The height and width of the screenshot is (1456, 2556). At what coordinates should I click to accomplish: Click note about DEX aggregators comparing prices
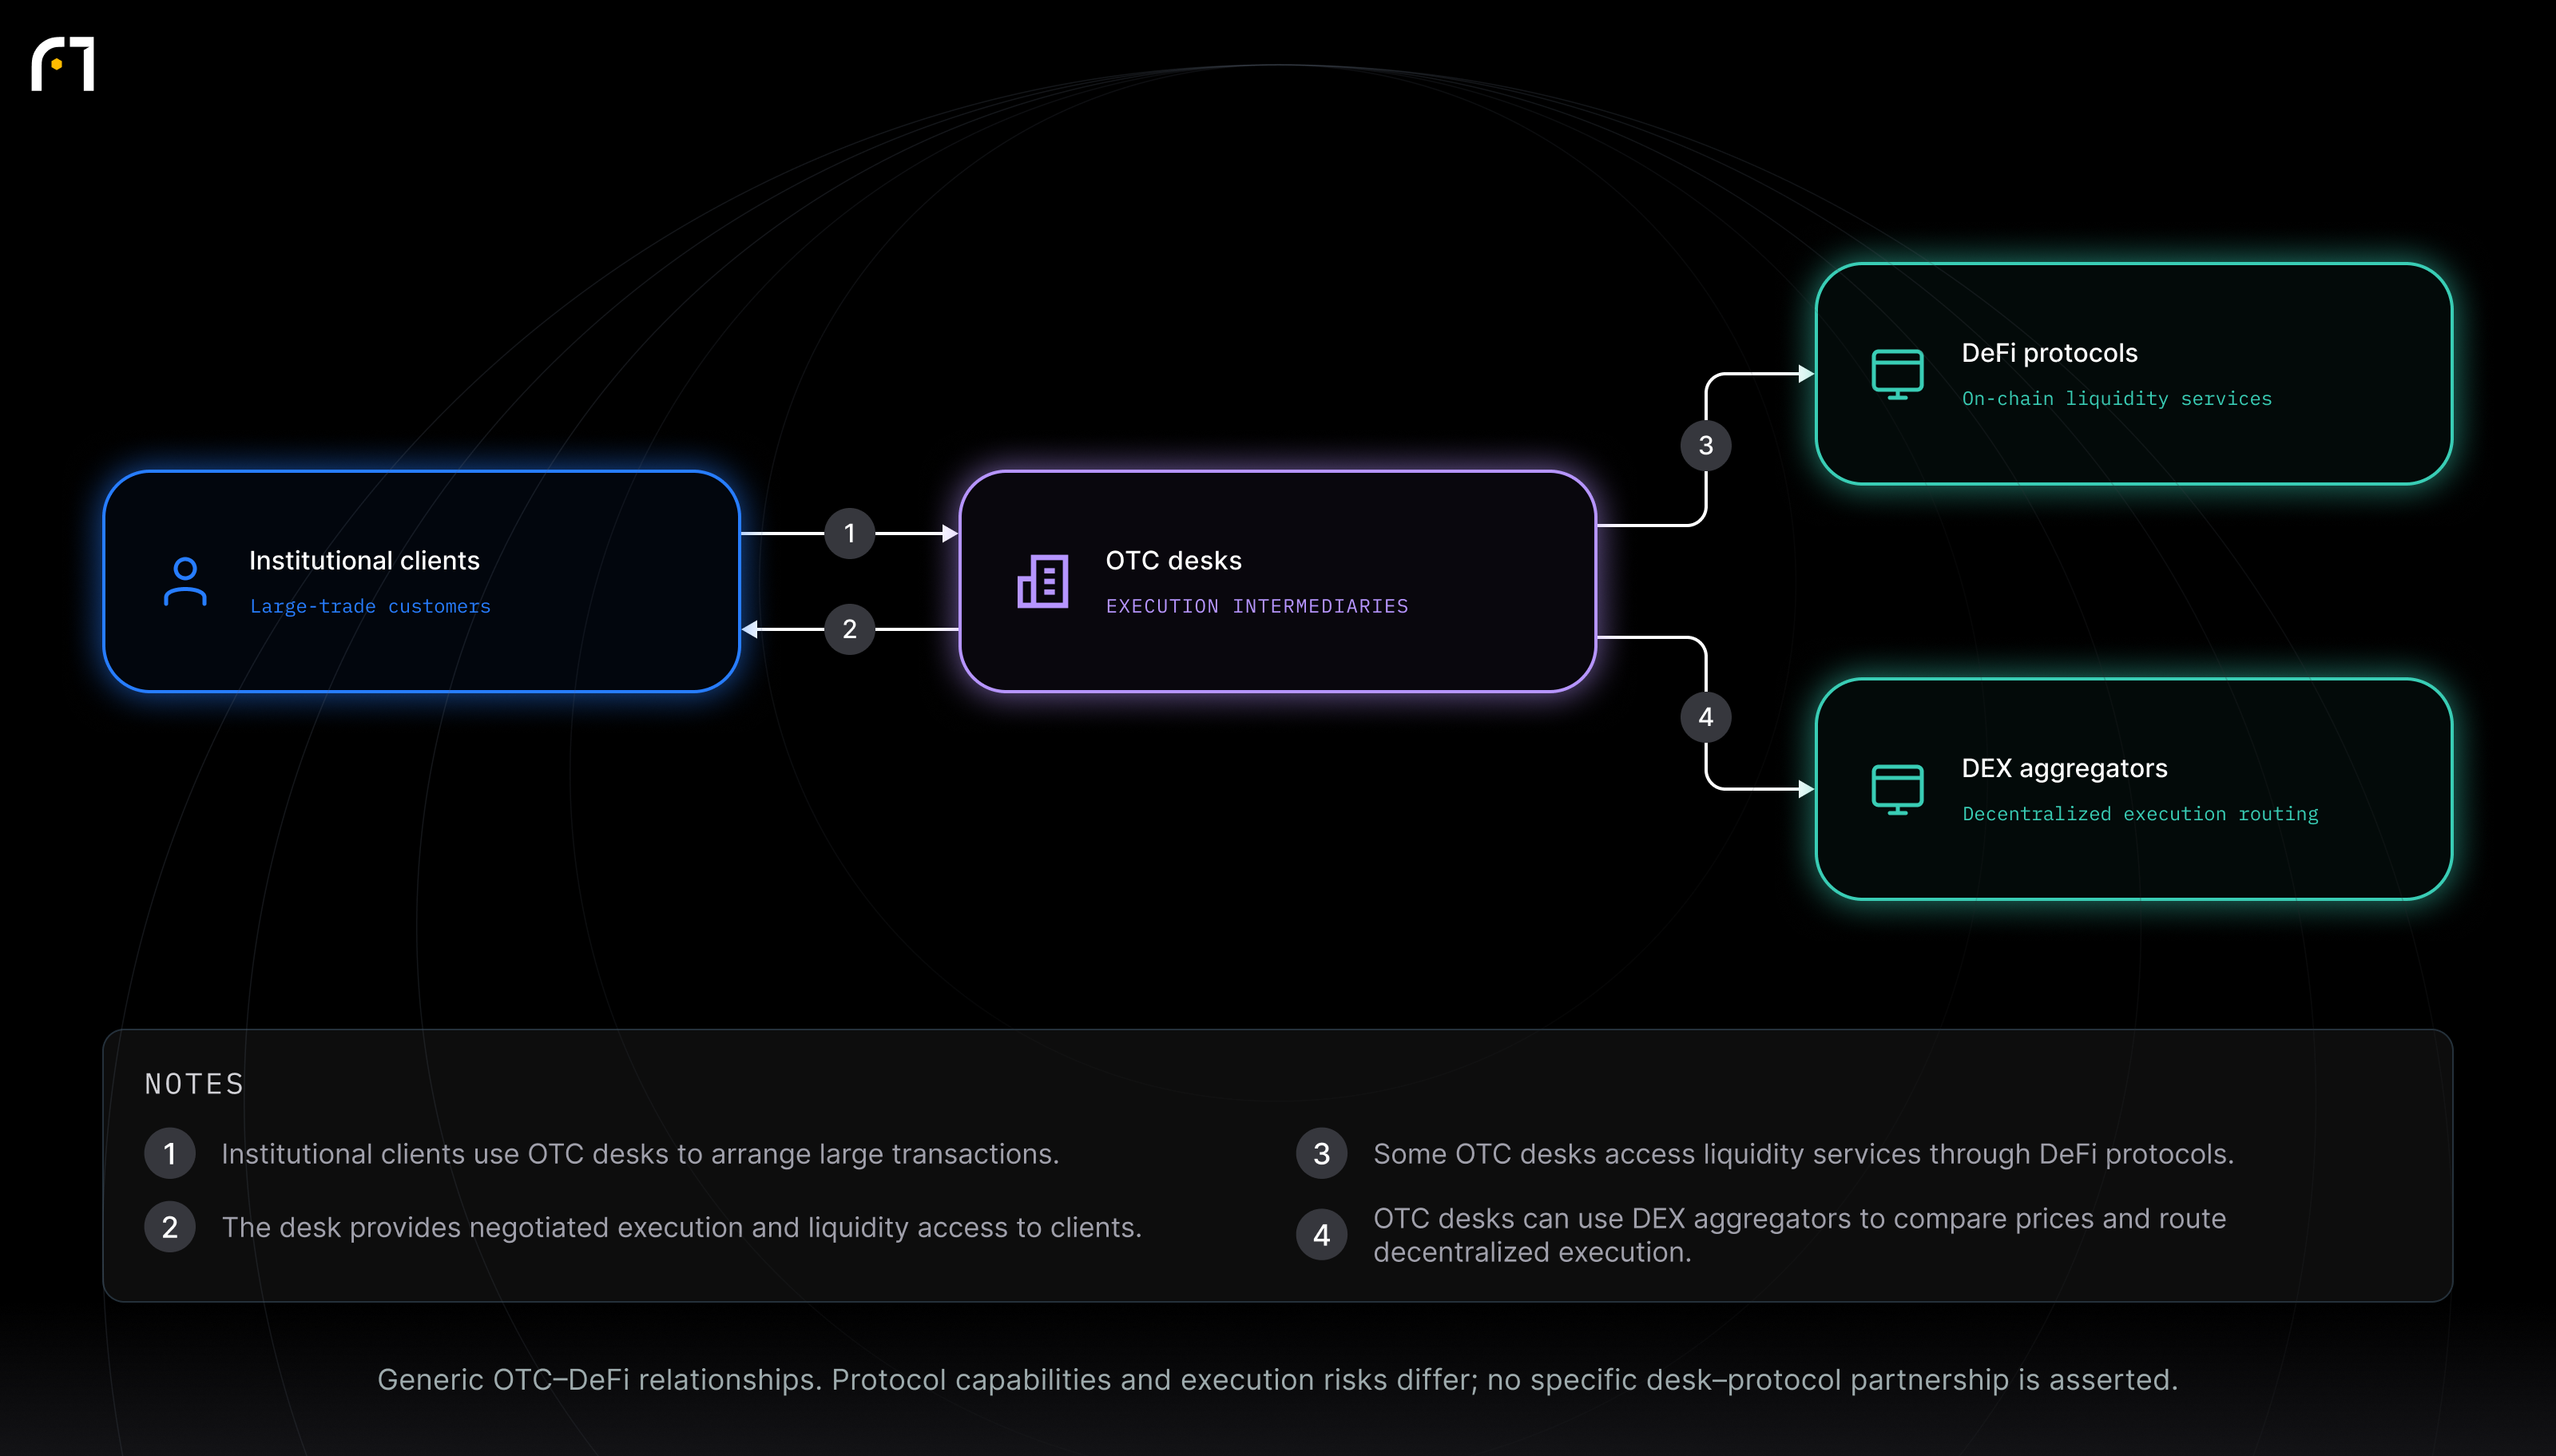(x=1799, y=1235)
